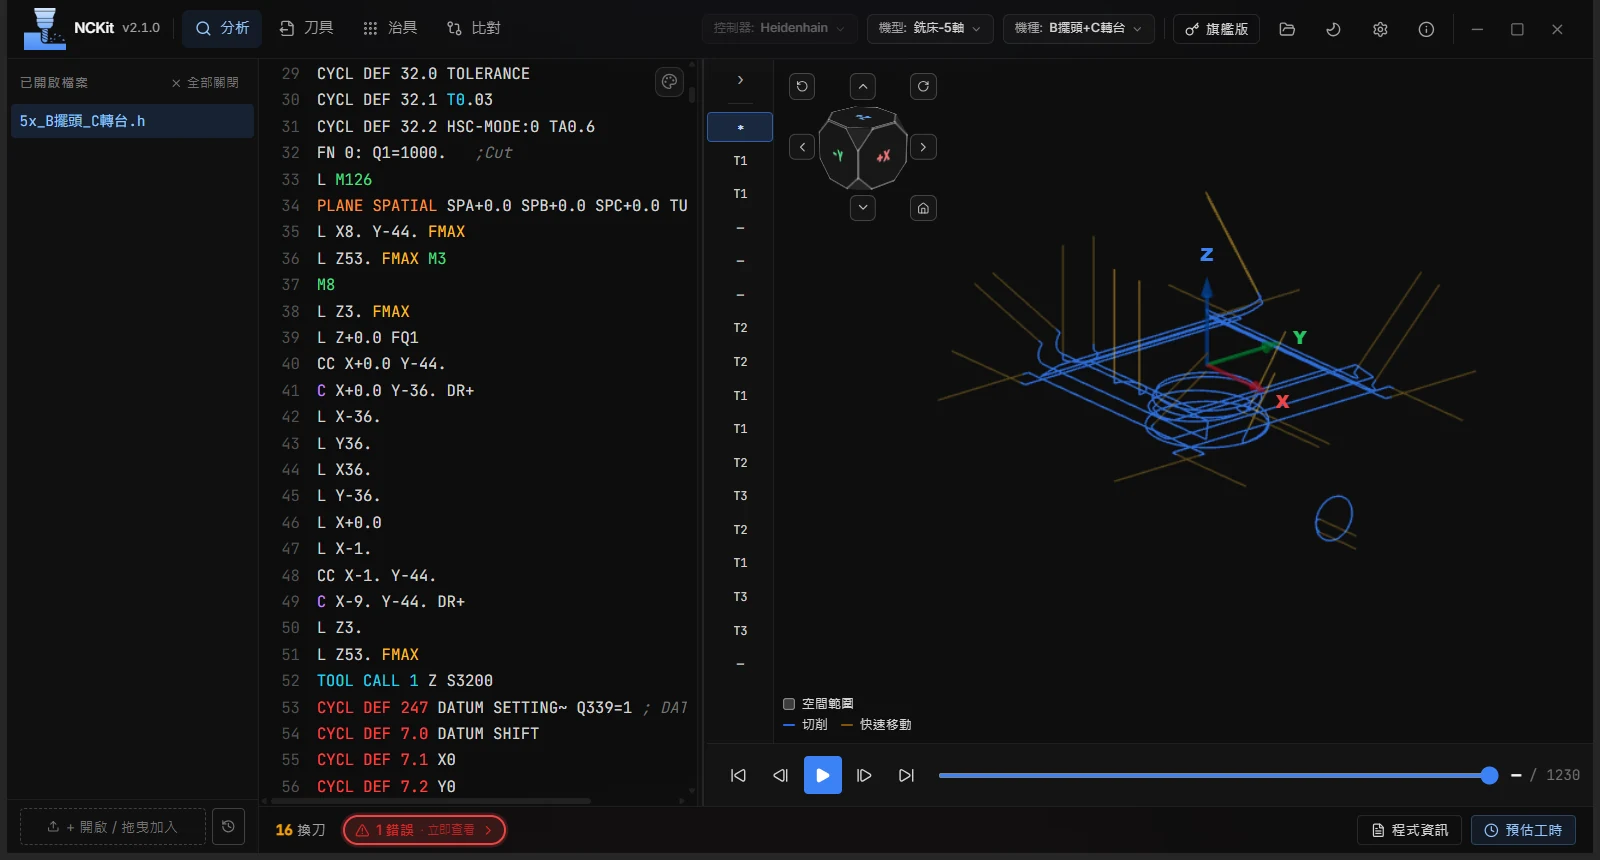Open a file with the folder icon
Screen dimensions: 1600x860
1287,29
